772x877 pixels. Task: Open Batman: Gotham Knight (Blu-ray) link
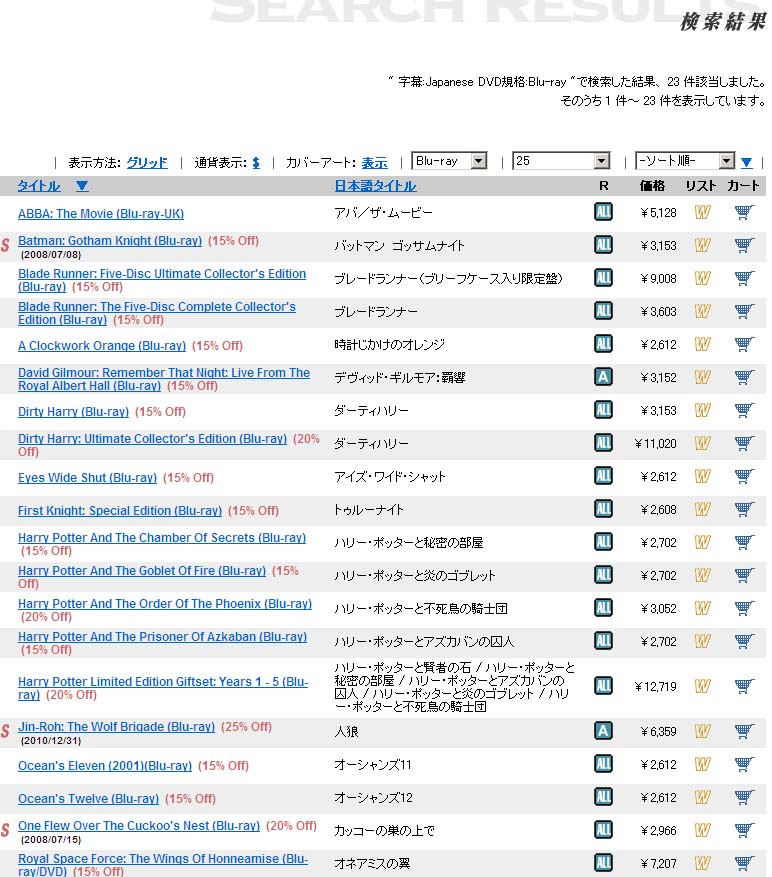click(110, 241)
